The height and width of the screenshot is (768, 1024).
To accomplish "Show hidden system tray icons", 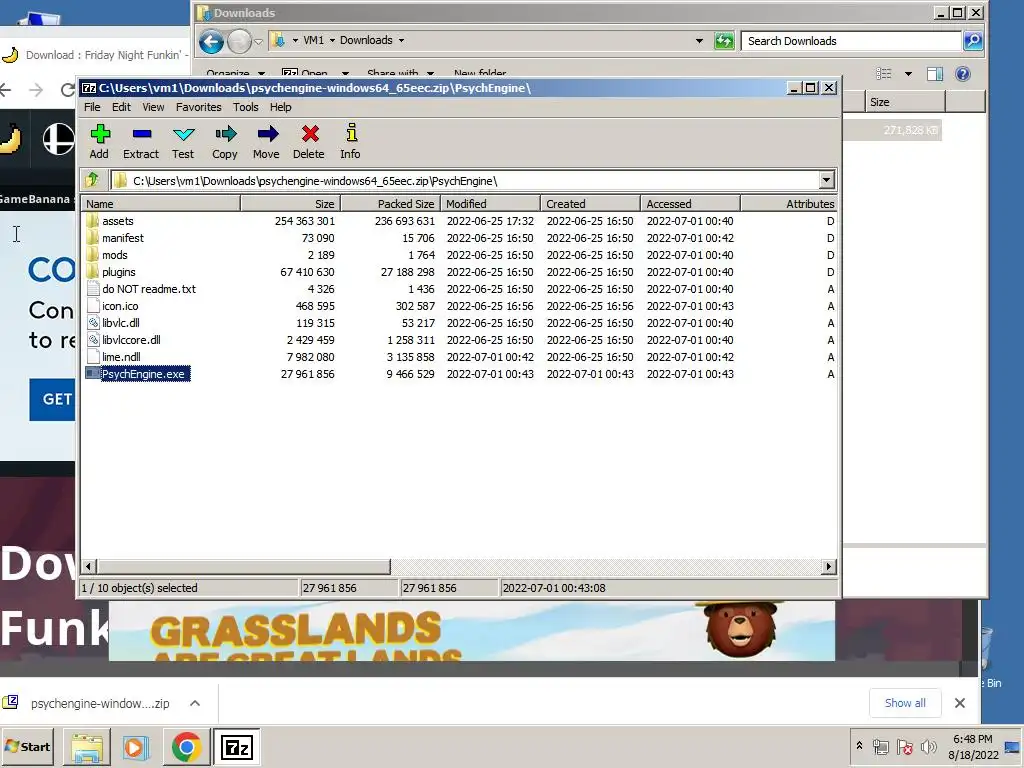I will tap(859, 746).
